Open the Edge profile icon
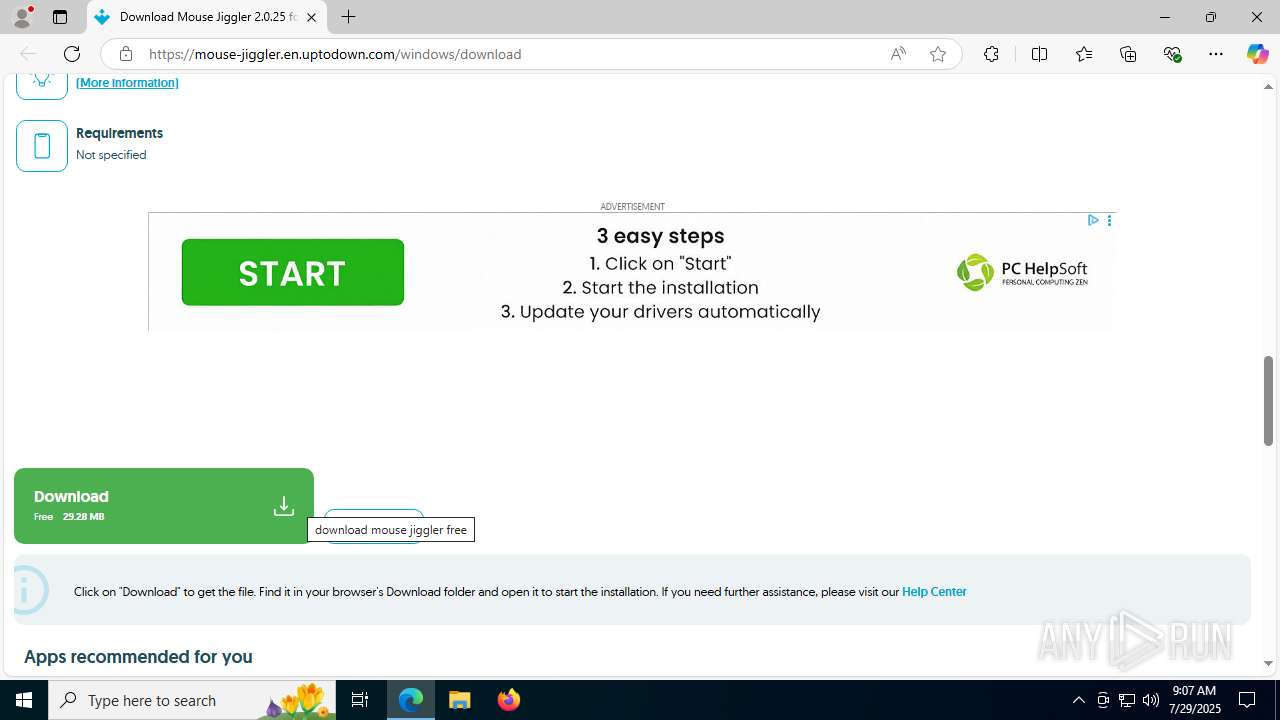The height and width of the screenshot is (720, 1280). (22, 17)
